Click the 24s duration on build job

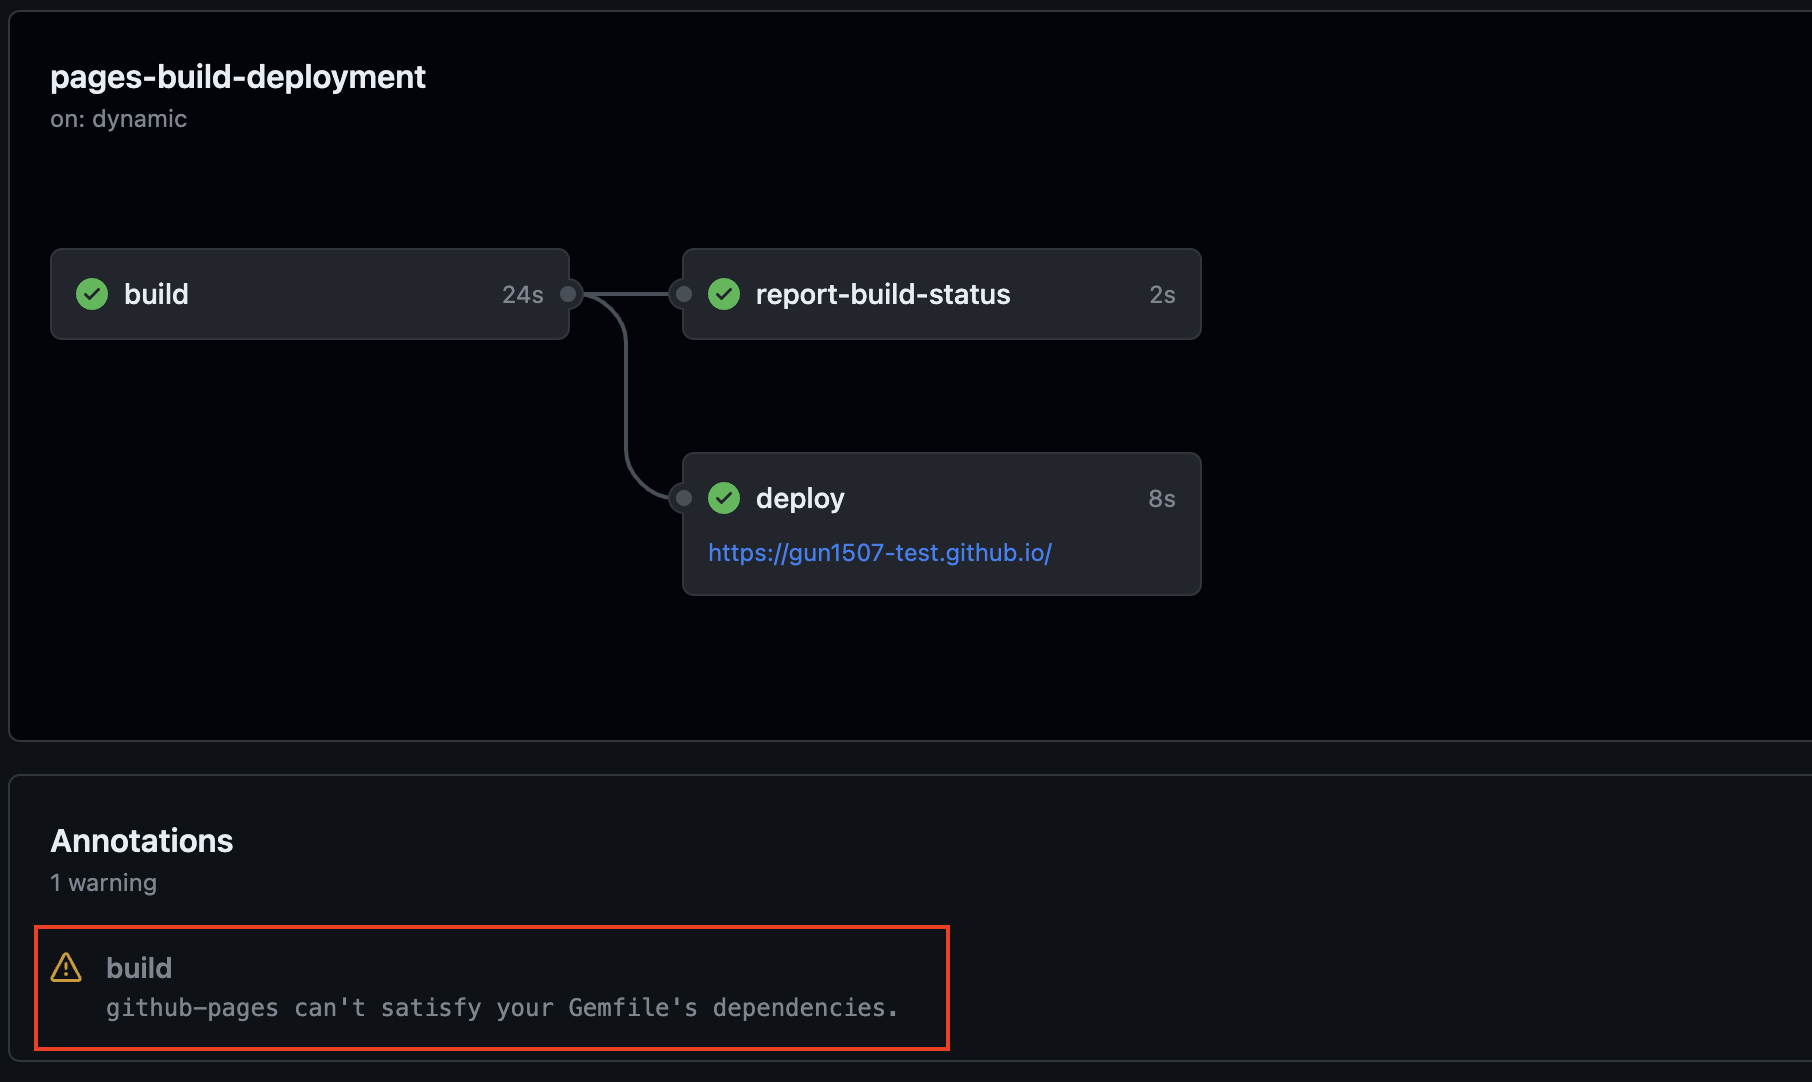point(522,295)
